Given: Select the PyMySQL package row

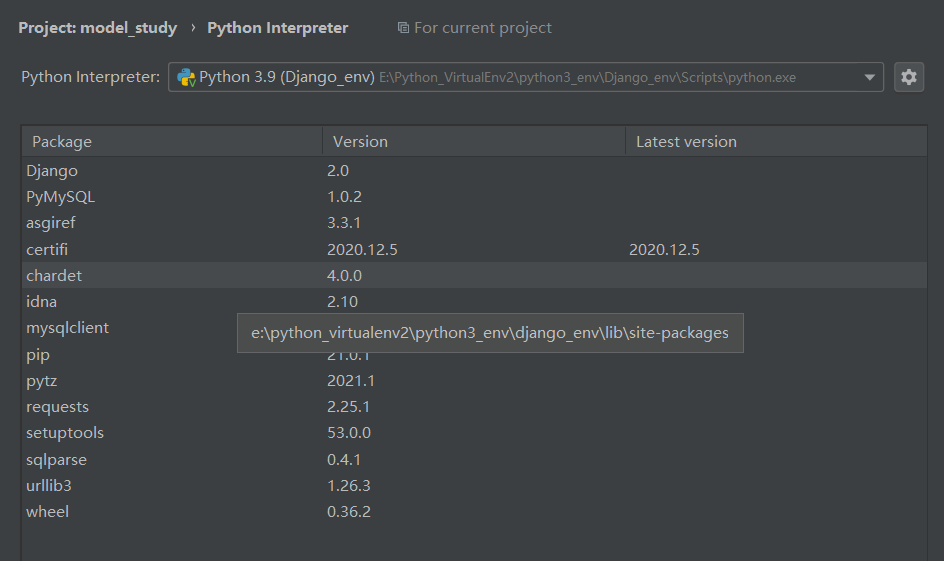Looking at the screenshot, I should tap(474, 197).
